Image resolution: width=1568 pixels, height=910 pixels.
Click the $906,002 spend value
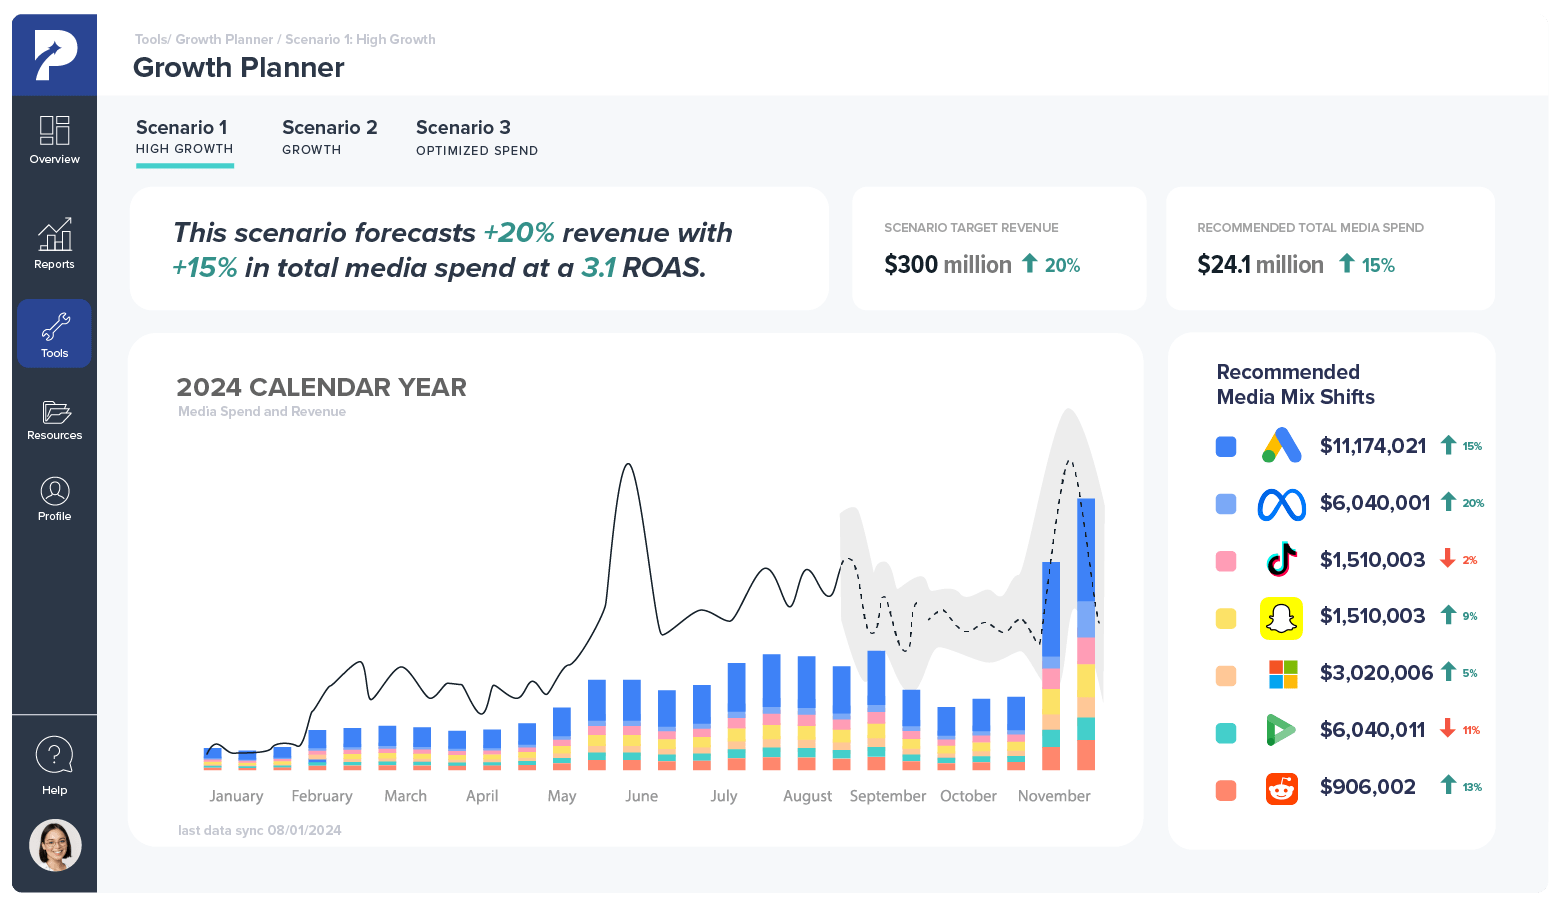(x=1367, y=787)
